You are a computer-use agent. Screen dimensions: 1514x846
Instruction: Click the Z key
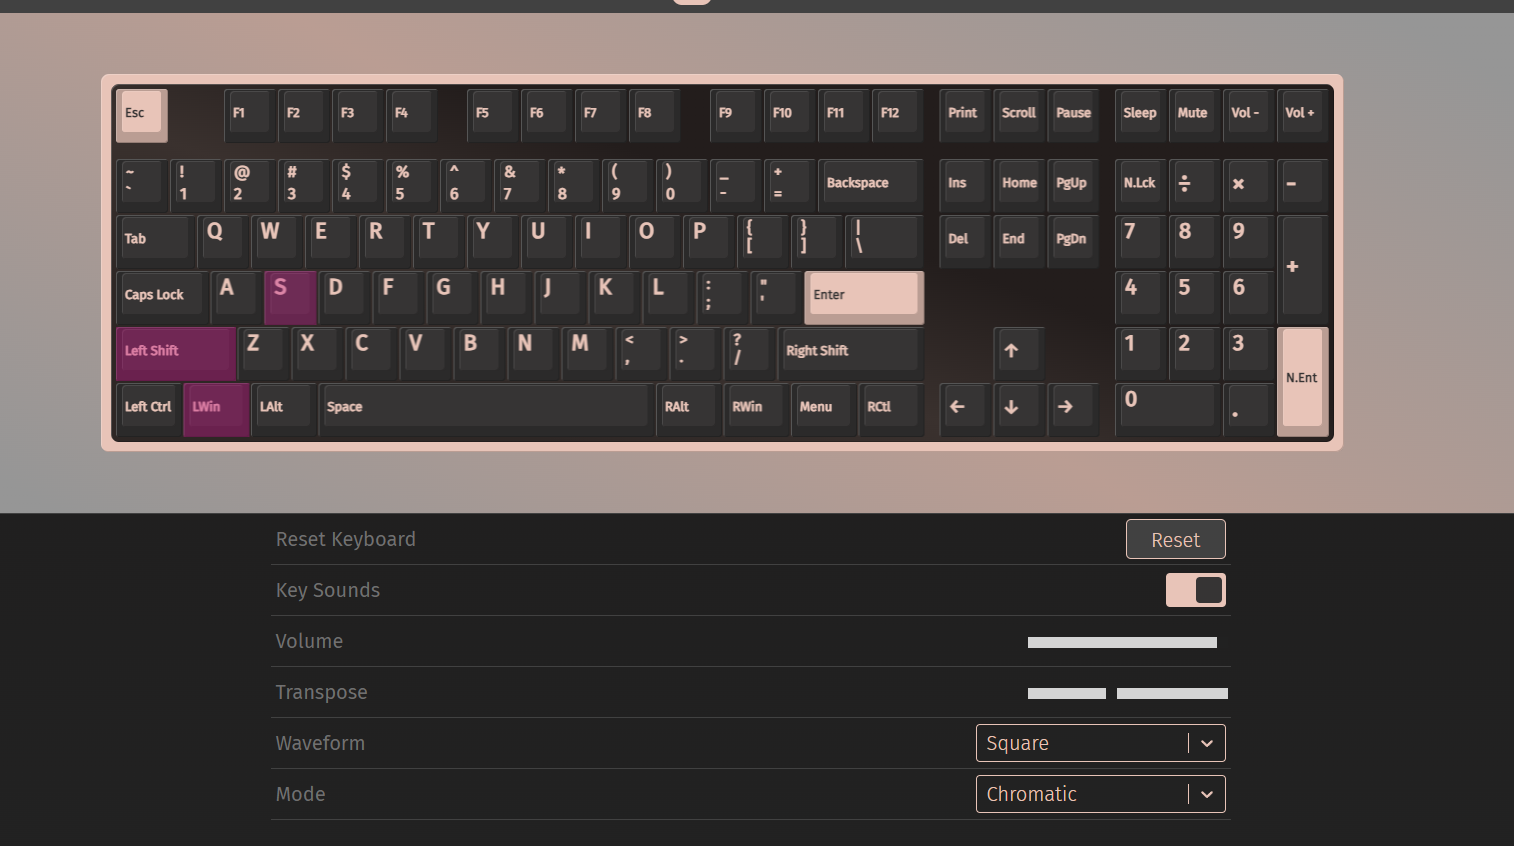pyautogui.click(x=263, y=353)
